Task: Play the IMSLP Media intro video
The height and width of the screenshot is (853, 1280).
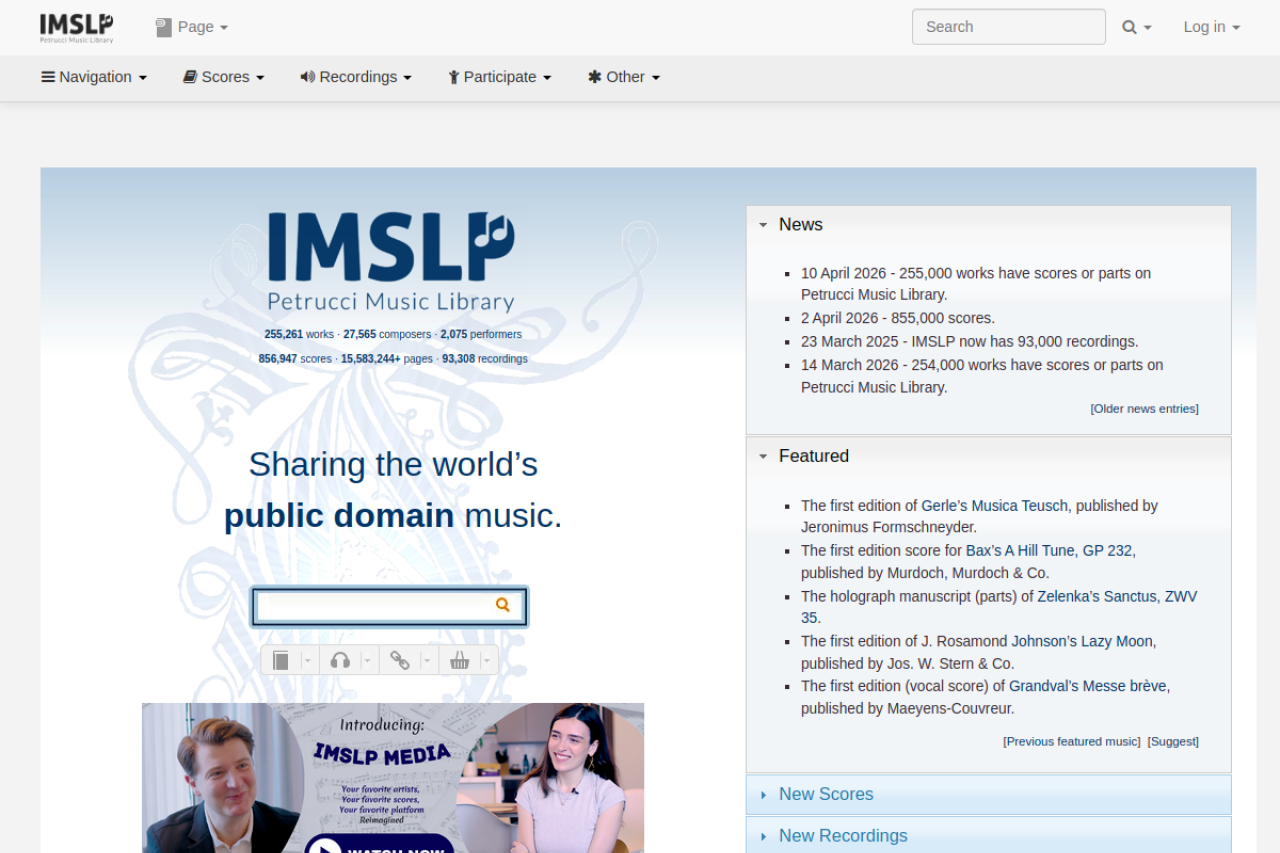Action: [x=324, y=846]
